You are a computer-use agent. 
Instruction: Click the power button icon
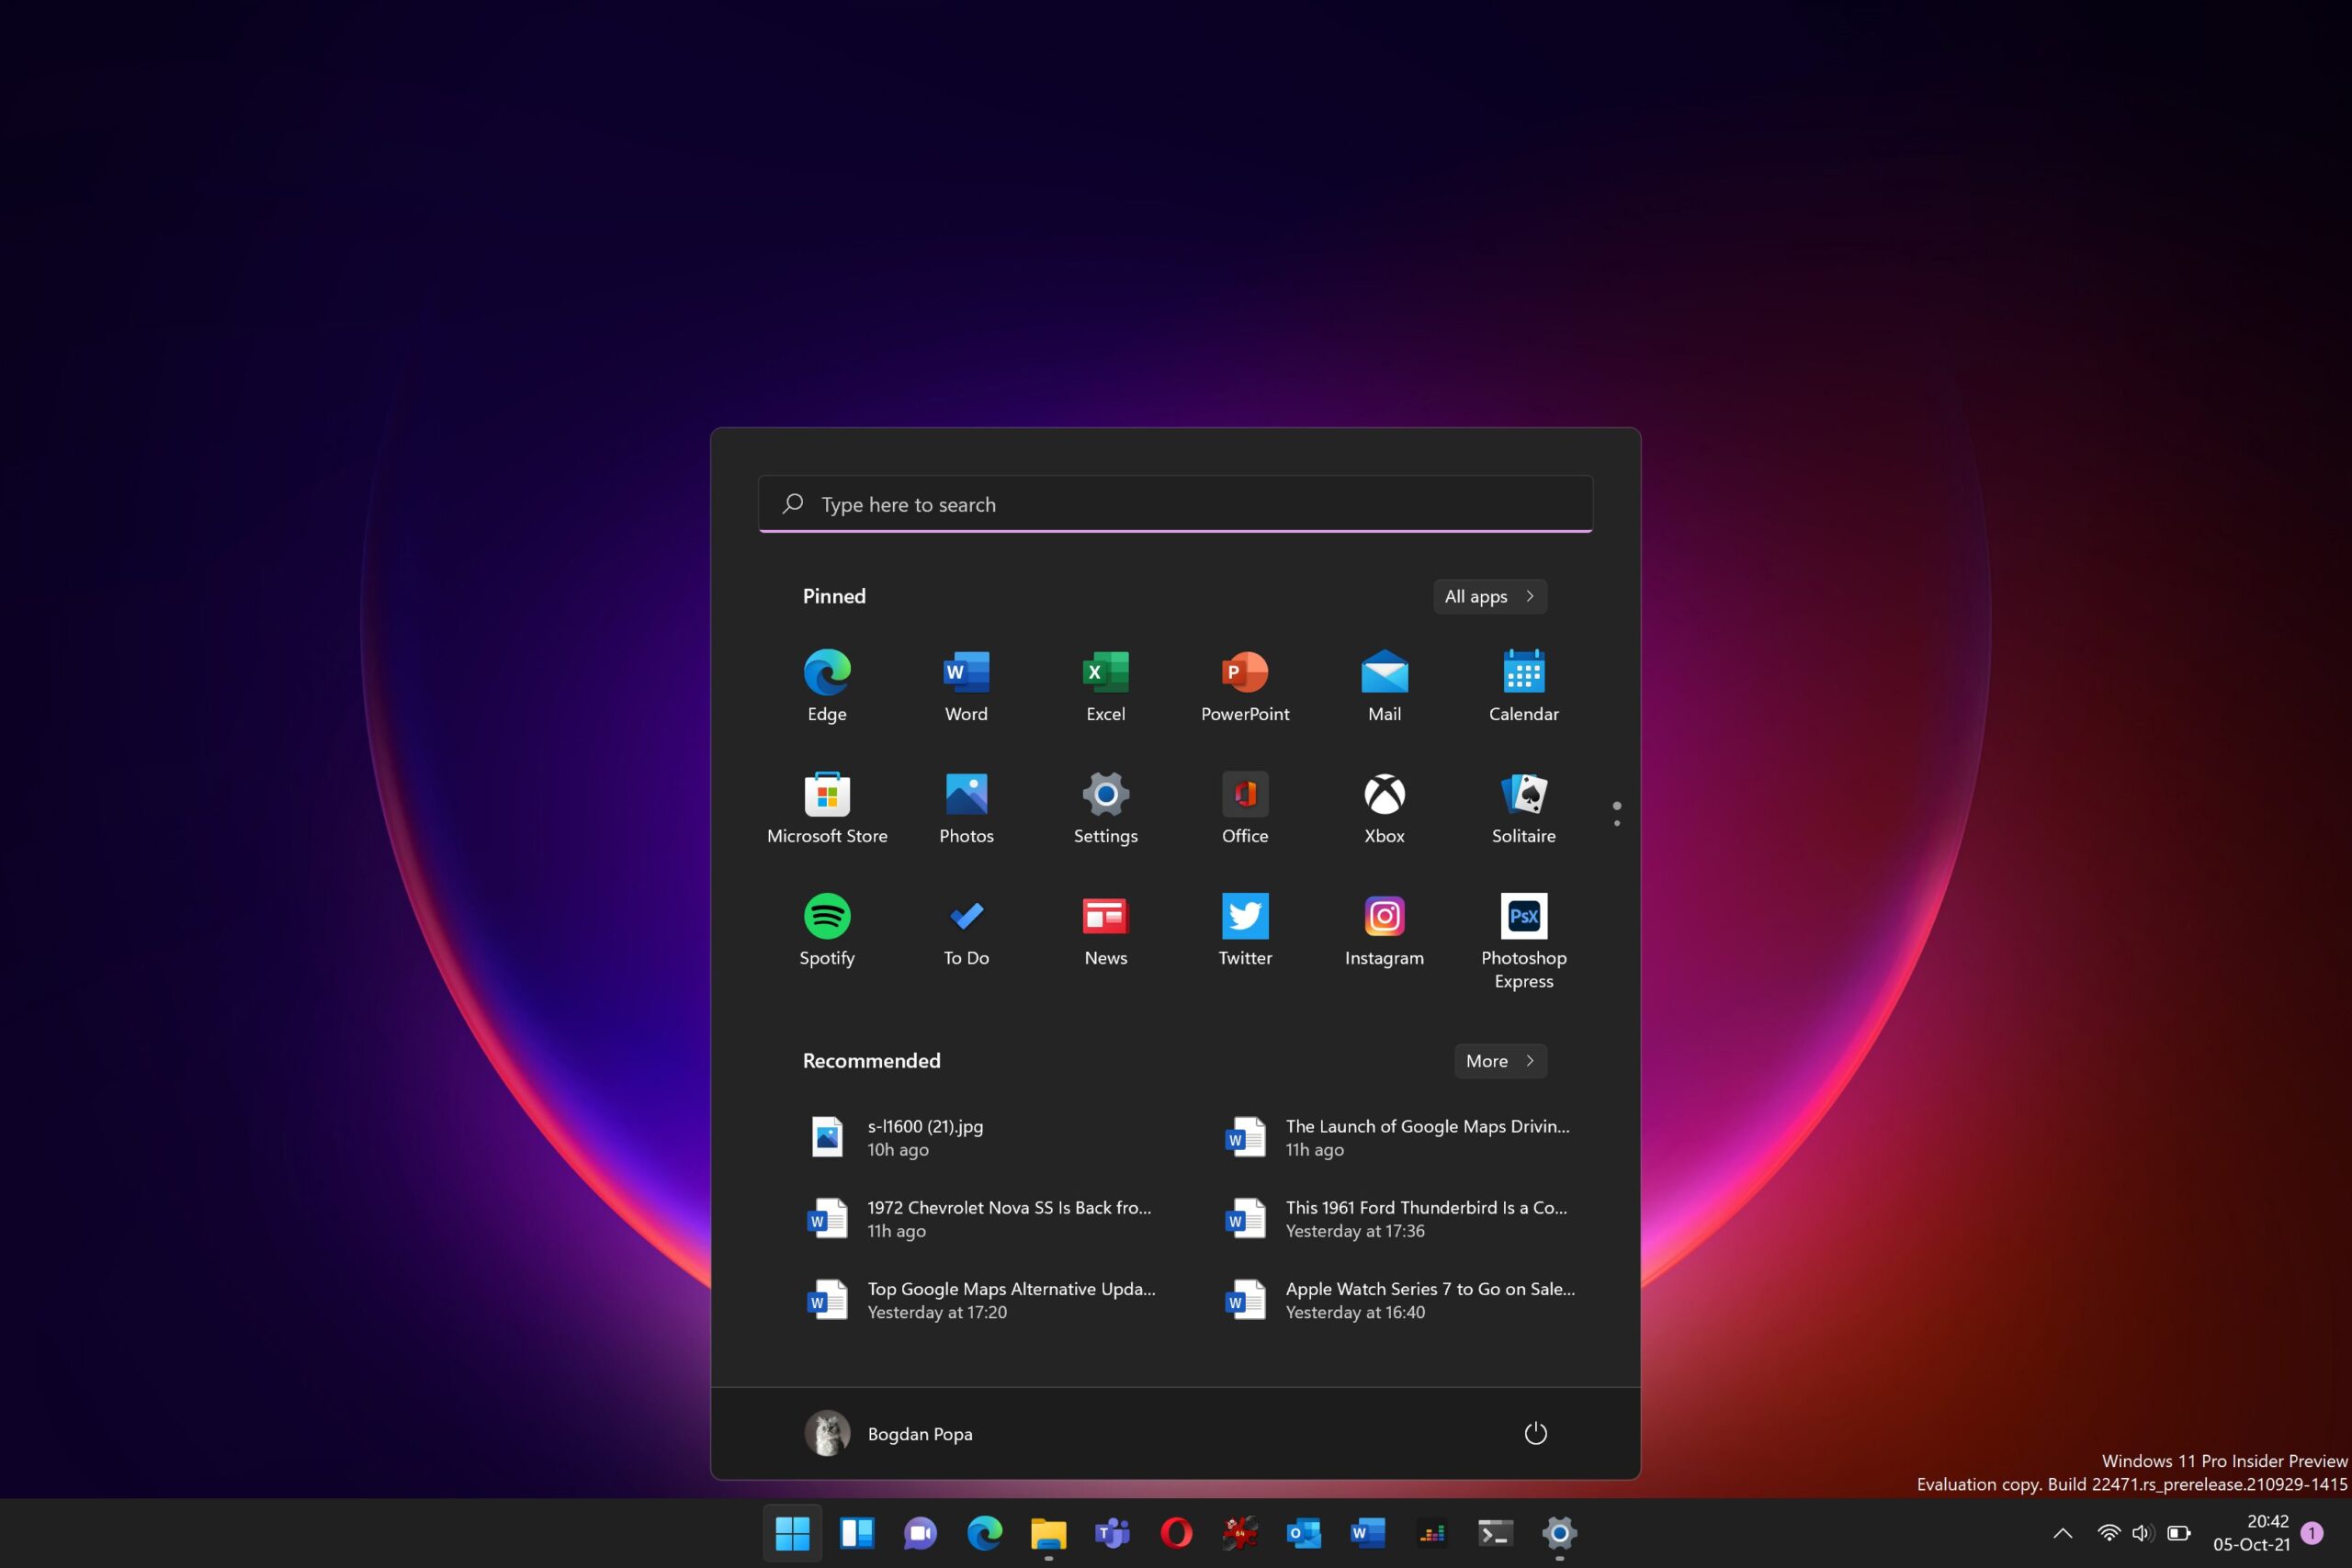[x=1535, y=1433]
